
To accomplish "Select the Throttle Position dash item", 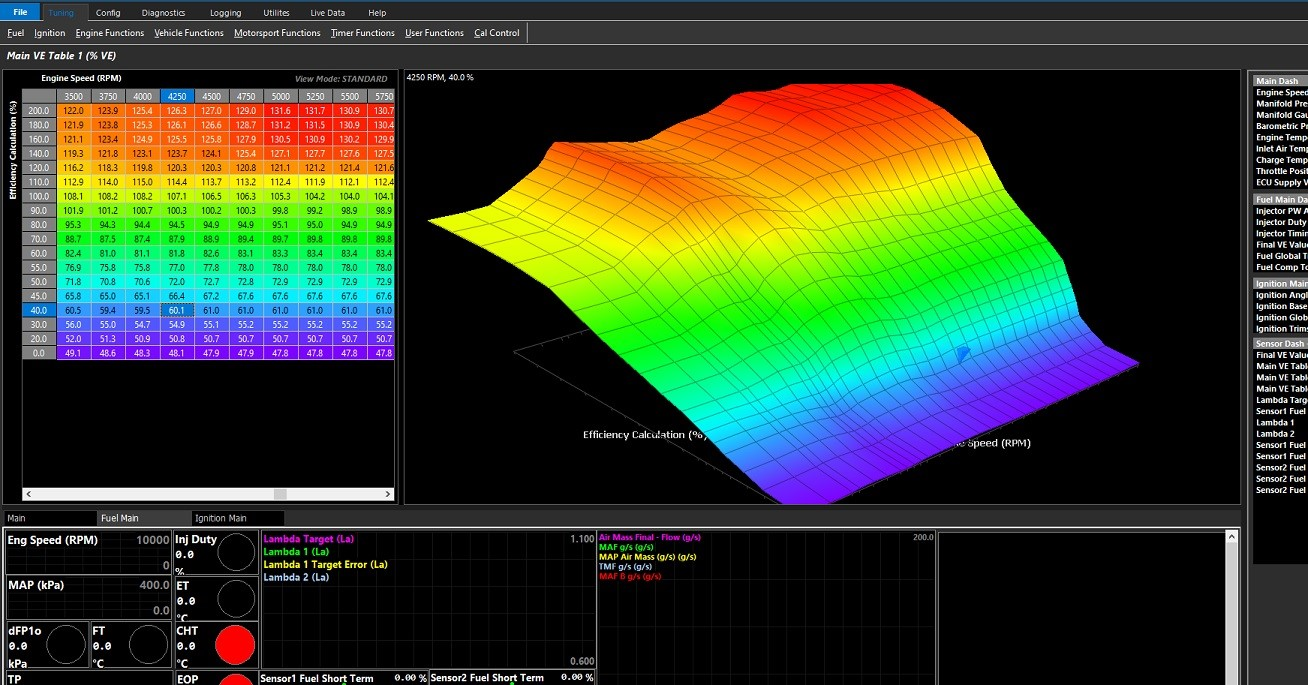I will (x=1281, y=171).
